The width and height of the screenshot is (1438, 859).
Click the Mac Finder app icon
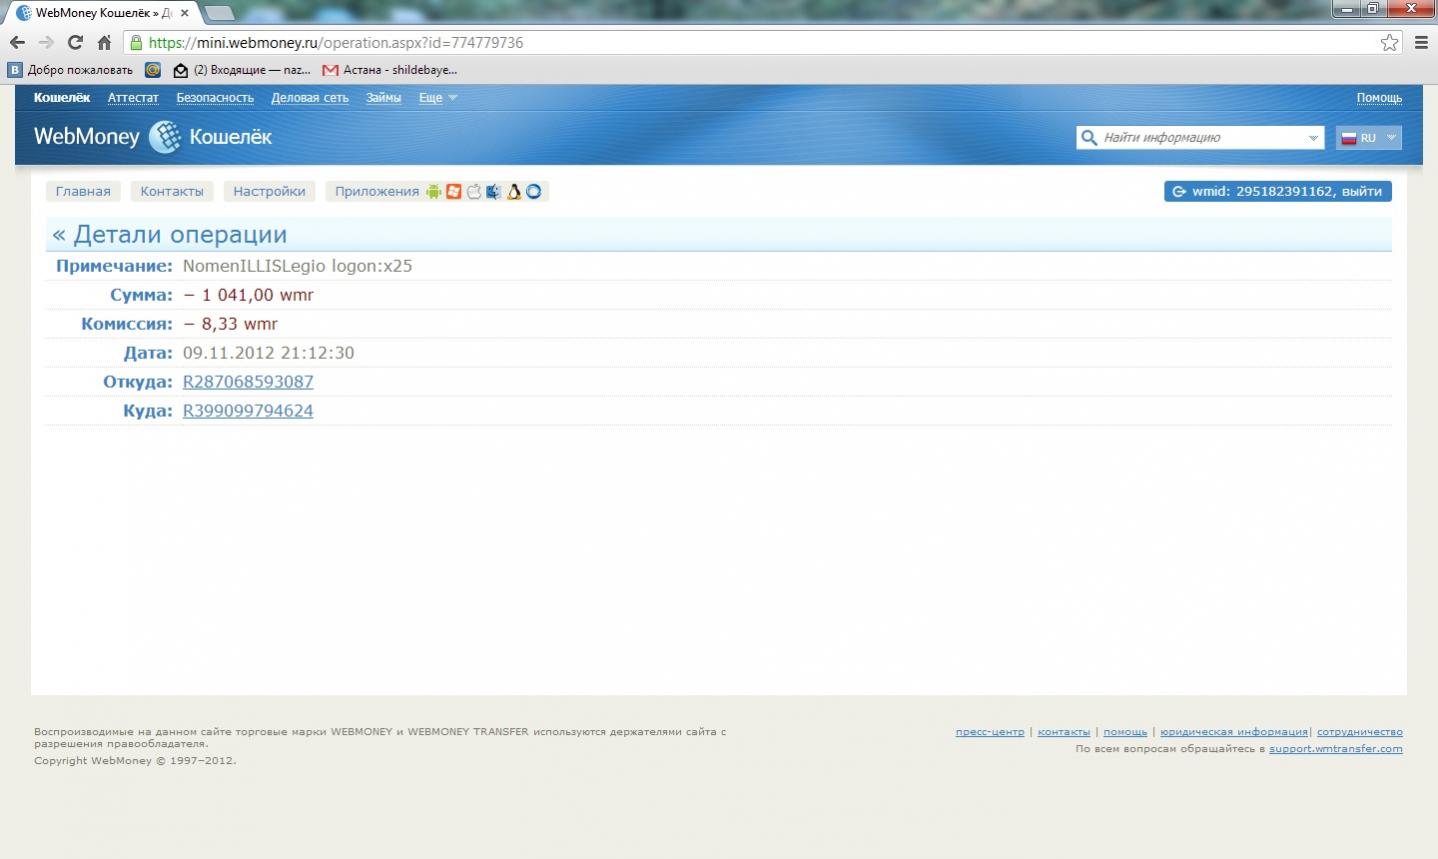(494, 192)
